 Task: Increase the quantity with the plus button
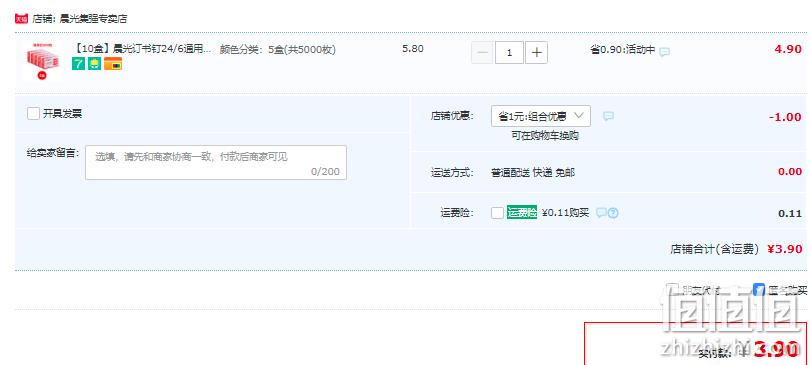coord(537,53)
